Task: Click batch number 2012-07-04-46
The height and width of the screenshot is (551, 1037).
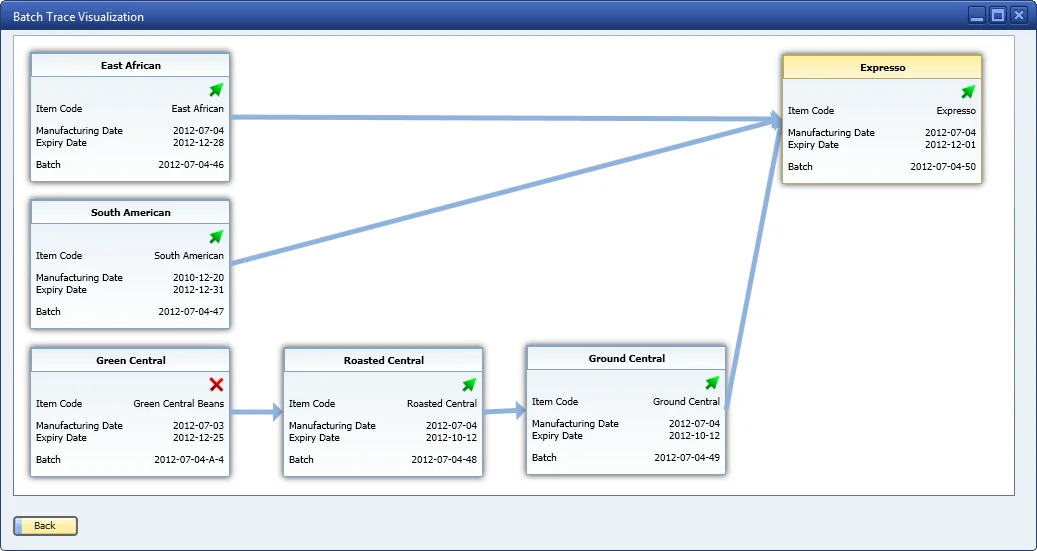Action: pos(191,165)
